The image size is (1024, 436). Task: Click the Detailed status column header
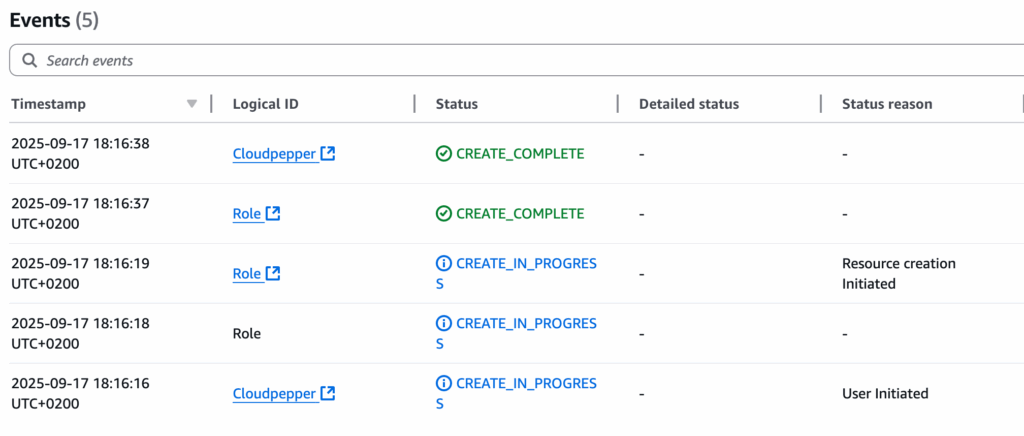(689, 104)
